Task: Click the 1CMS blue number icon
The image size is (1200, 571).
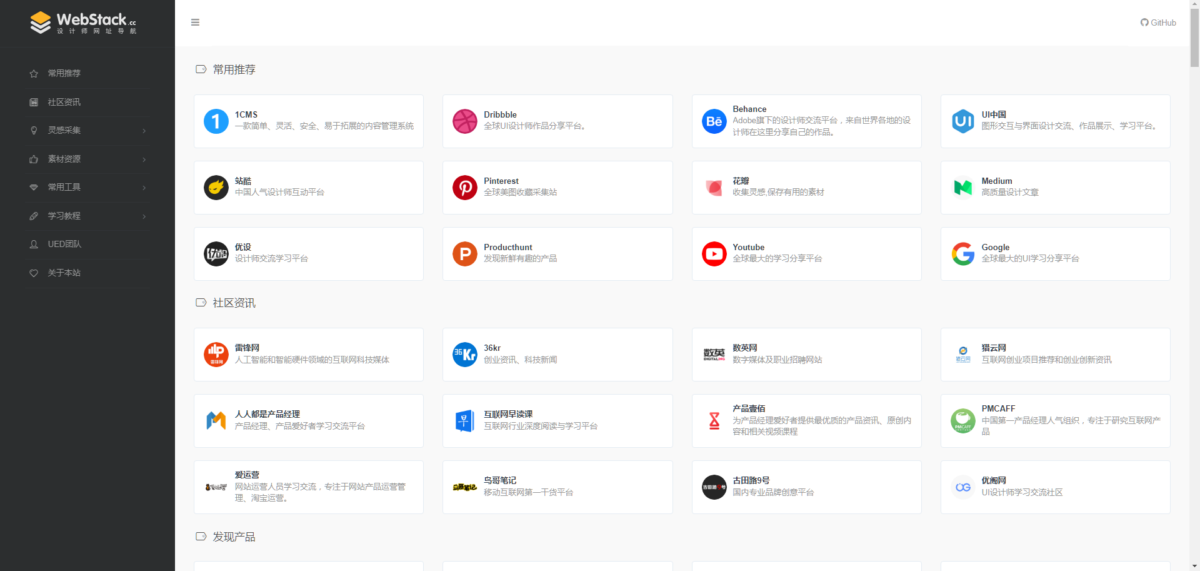Action: [216, 121]
